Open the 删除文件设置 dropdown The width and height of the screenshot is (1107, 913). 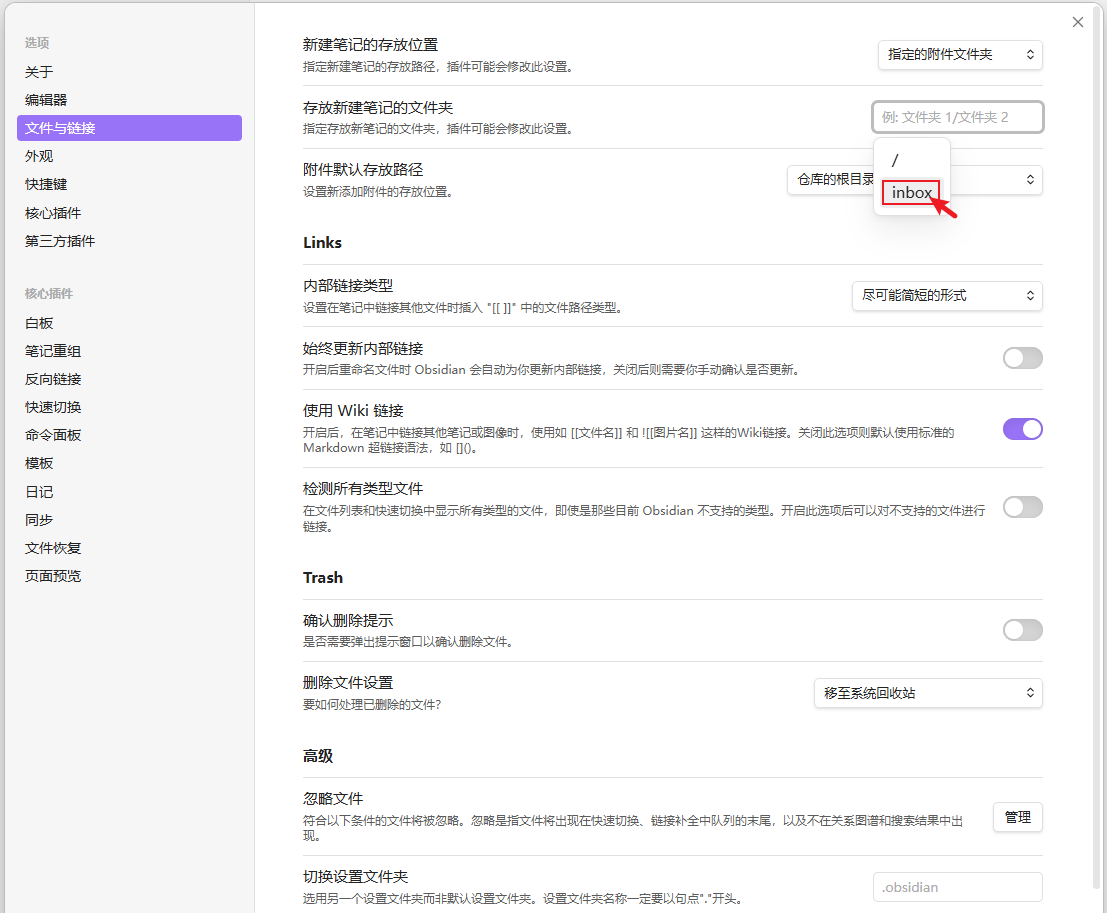pyautogui.click(x=927, y=693)
